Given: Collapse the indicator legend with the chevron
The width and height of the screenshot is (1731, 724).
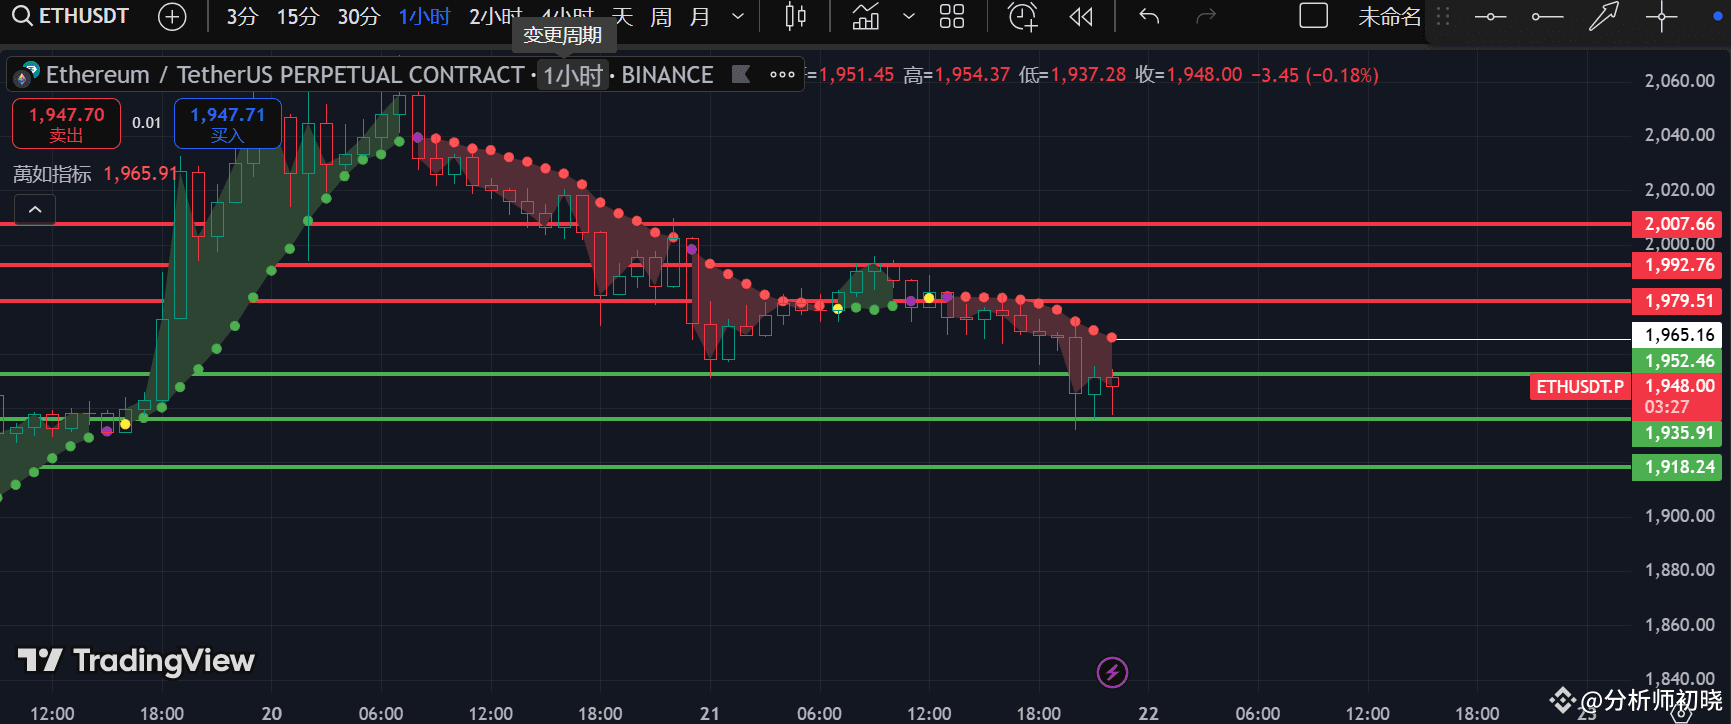Looking at the screenshot, I should pos(35,210).
